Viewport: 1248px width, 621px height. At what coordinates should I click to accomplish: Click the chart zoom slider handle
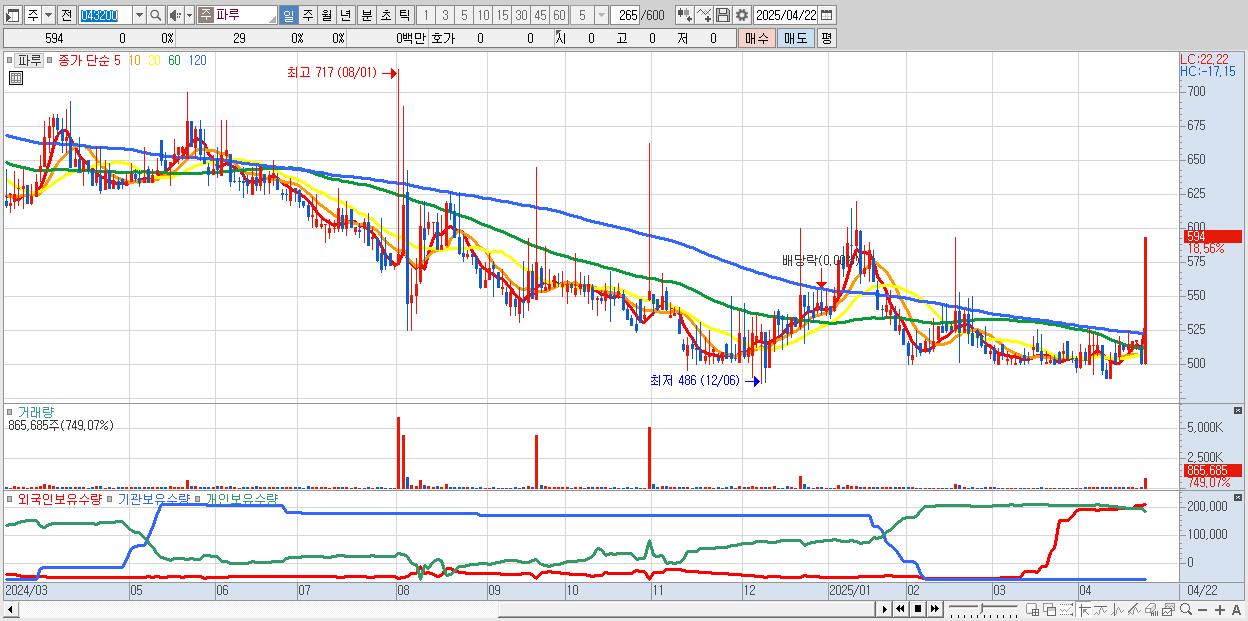(981, 608)
